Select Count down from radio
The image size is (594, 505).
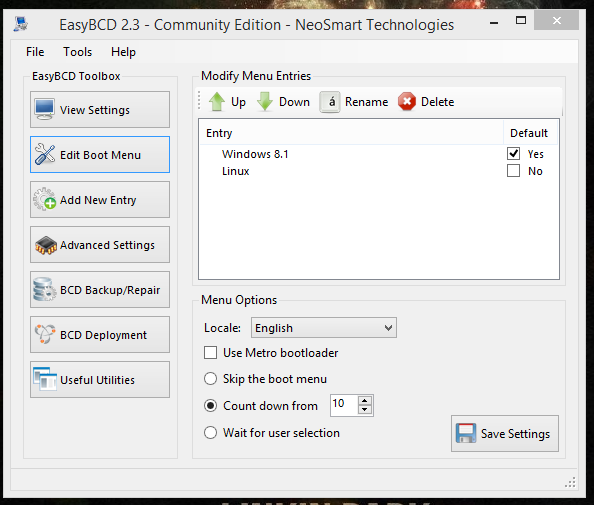[x=210, y=405]
